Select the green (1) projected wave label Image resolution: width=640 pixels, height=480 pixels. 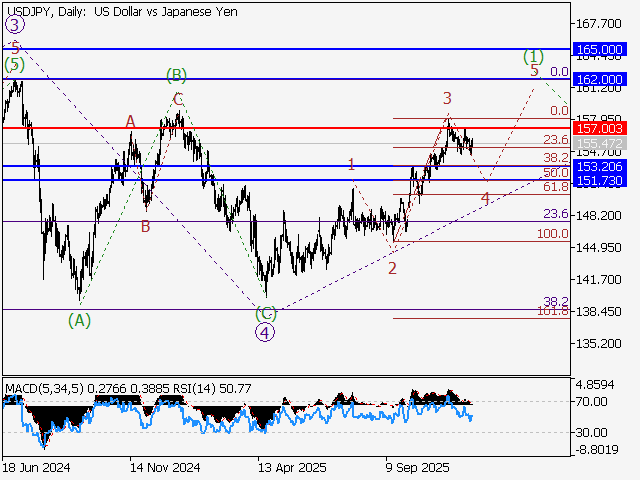coord(534,56)
